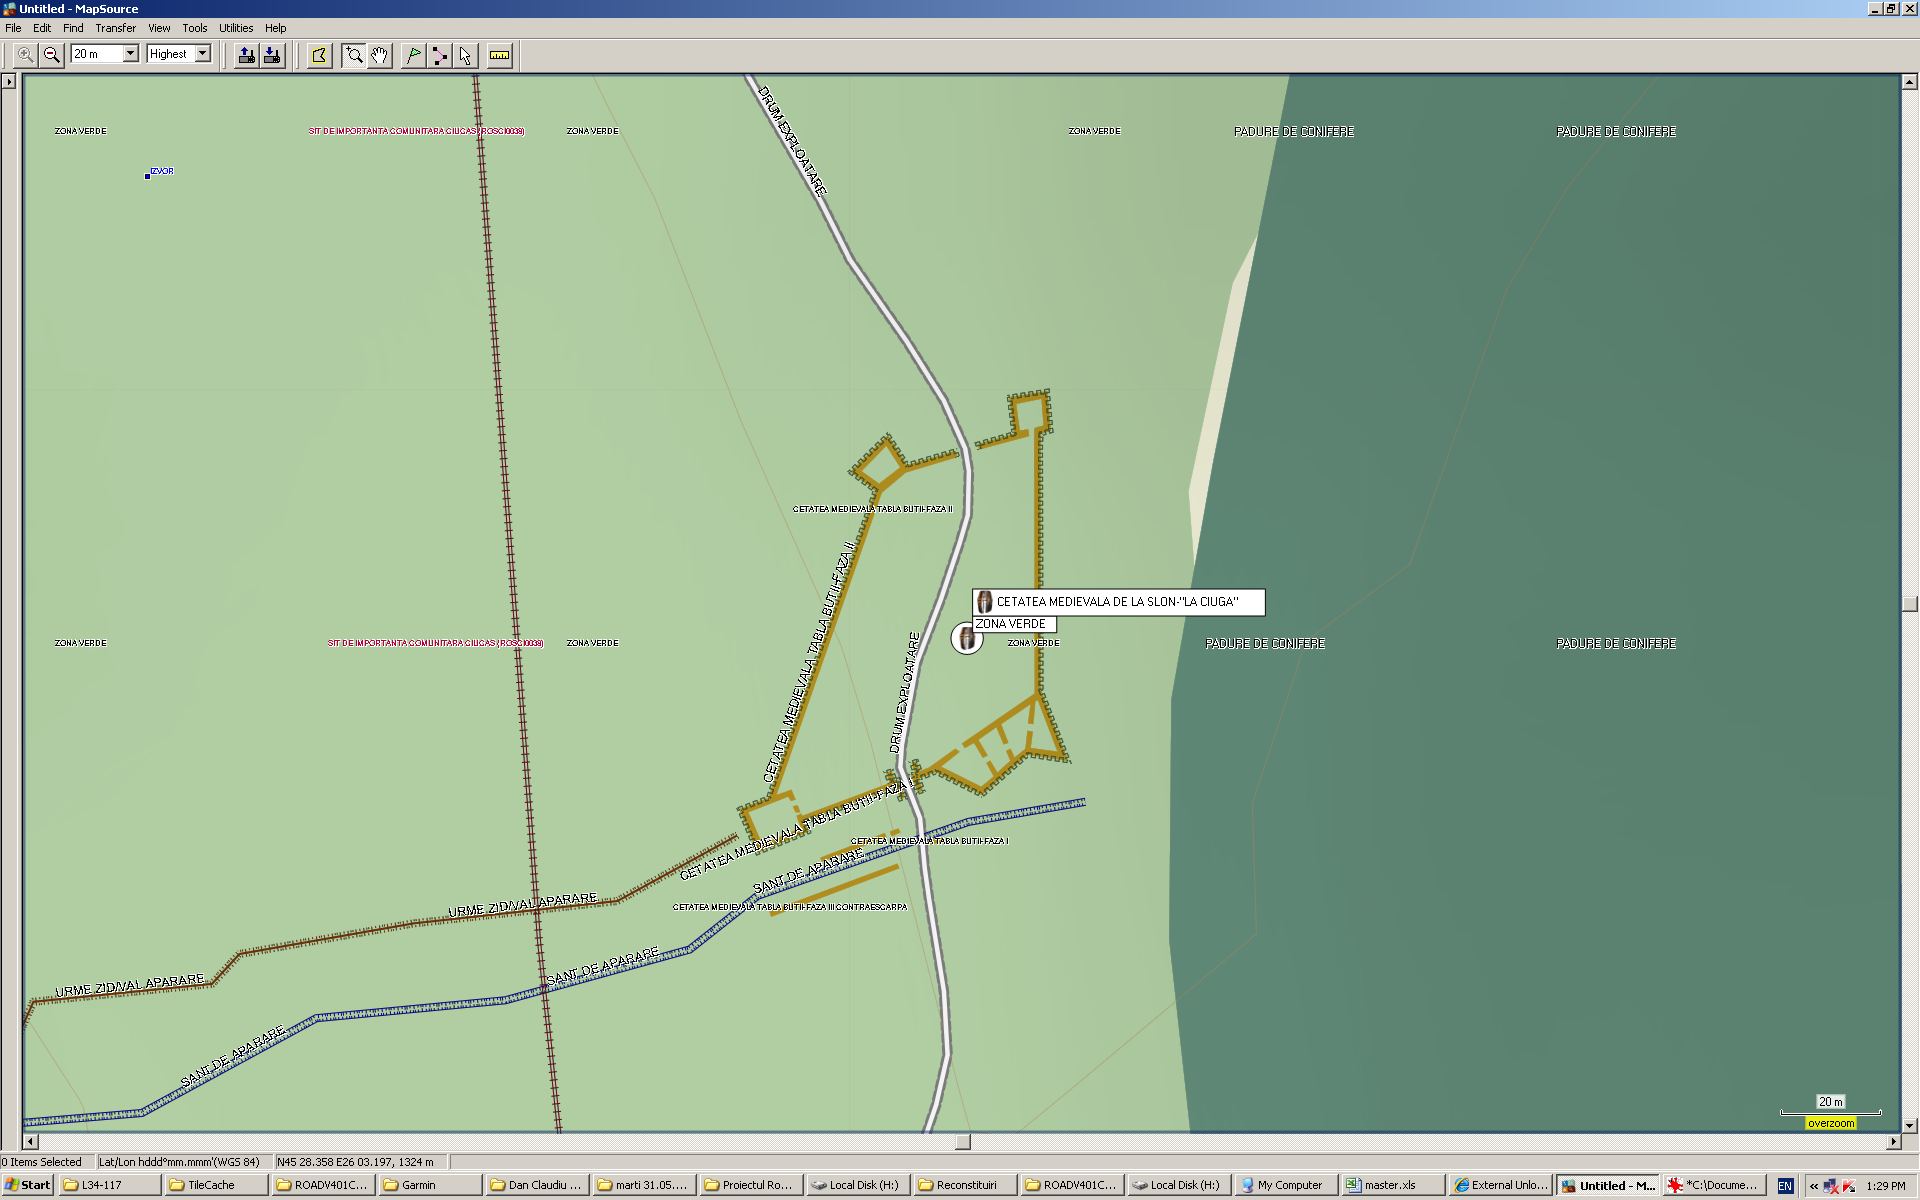The width and height of the screenshot is (1920, 1200).
Task: Open the Find menu
Action: (x=73, y=28)
